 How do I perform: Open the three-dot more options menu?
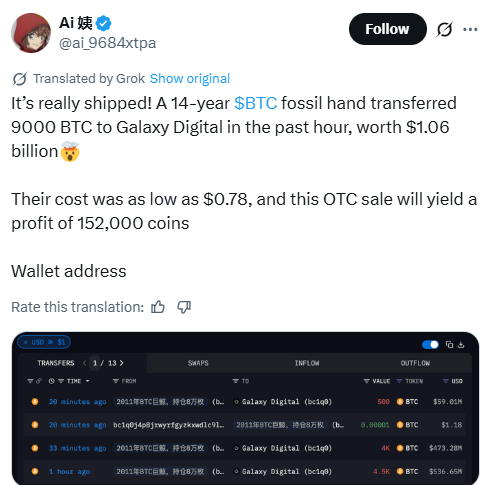pos(470,29)
